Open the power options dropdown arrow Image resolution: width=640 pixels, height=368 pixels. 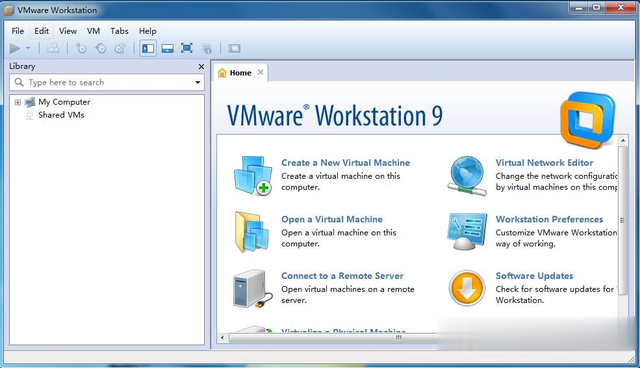[x=28, y=48]
